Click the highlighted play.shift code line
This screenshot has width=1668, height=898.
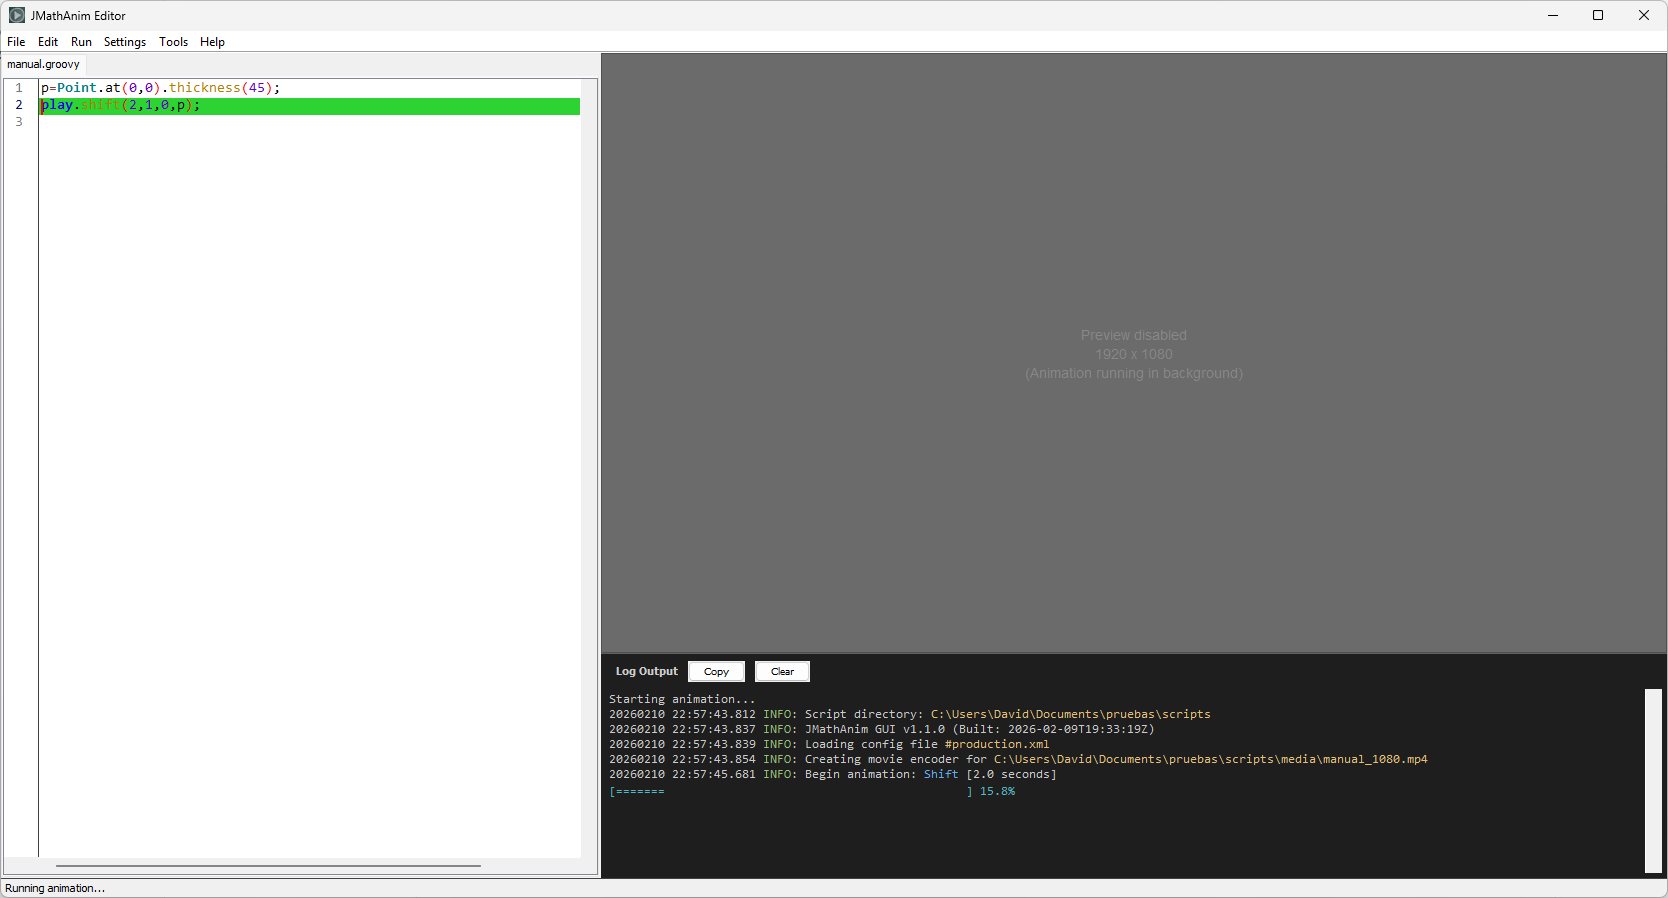click(x=300, y=106)
